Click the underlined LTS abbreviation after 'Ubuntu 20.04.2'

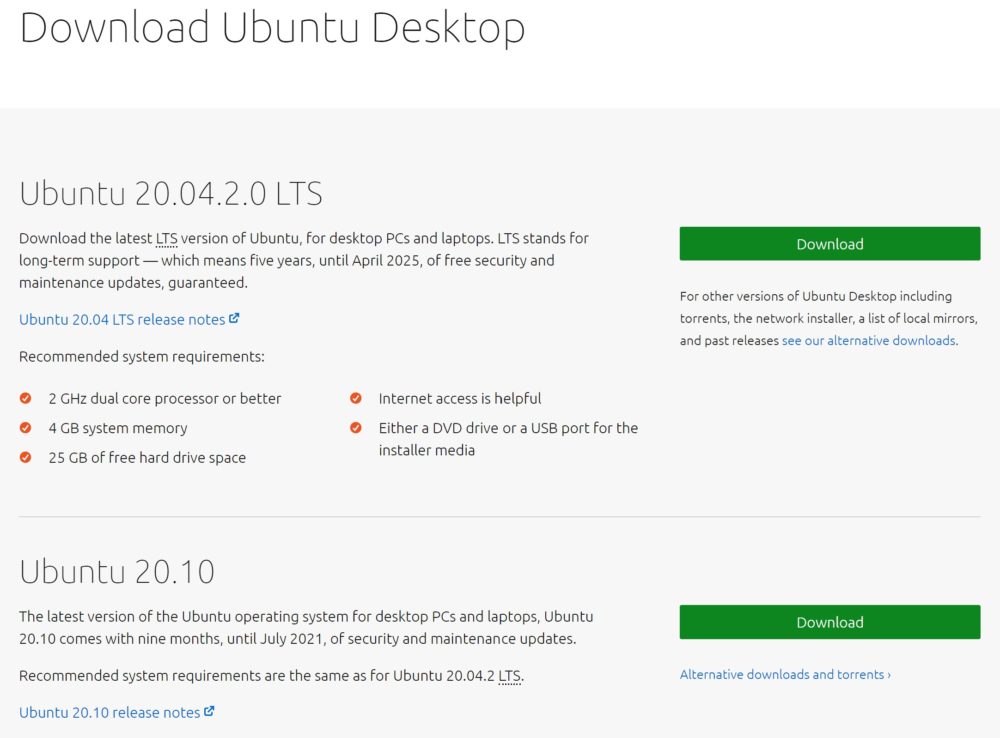tap(510, 675)
